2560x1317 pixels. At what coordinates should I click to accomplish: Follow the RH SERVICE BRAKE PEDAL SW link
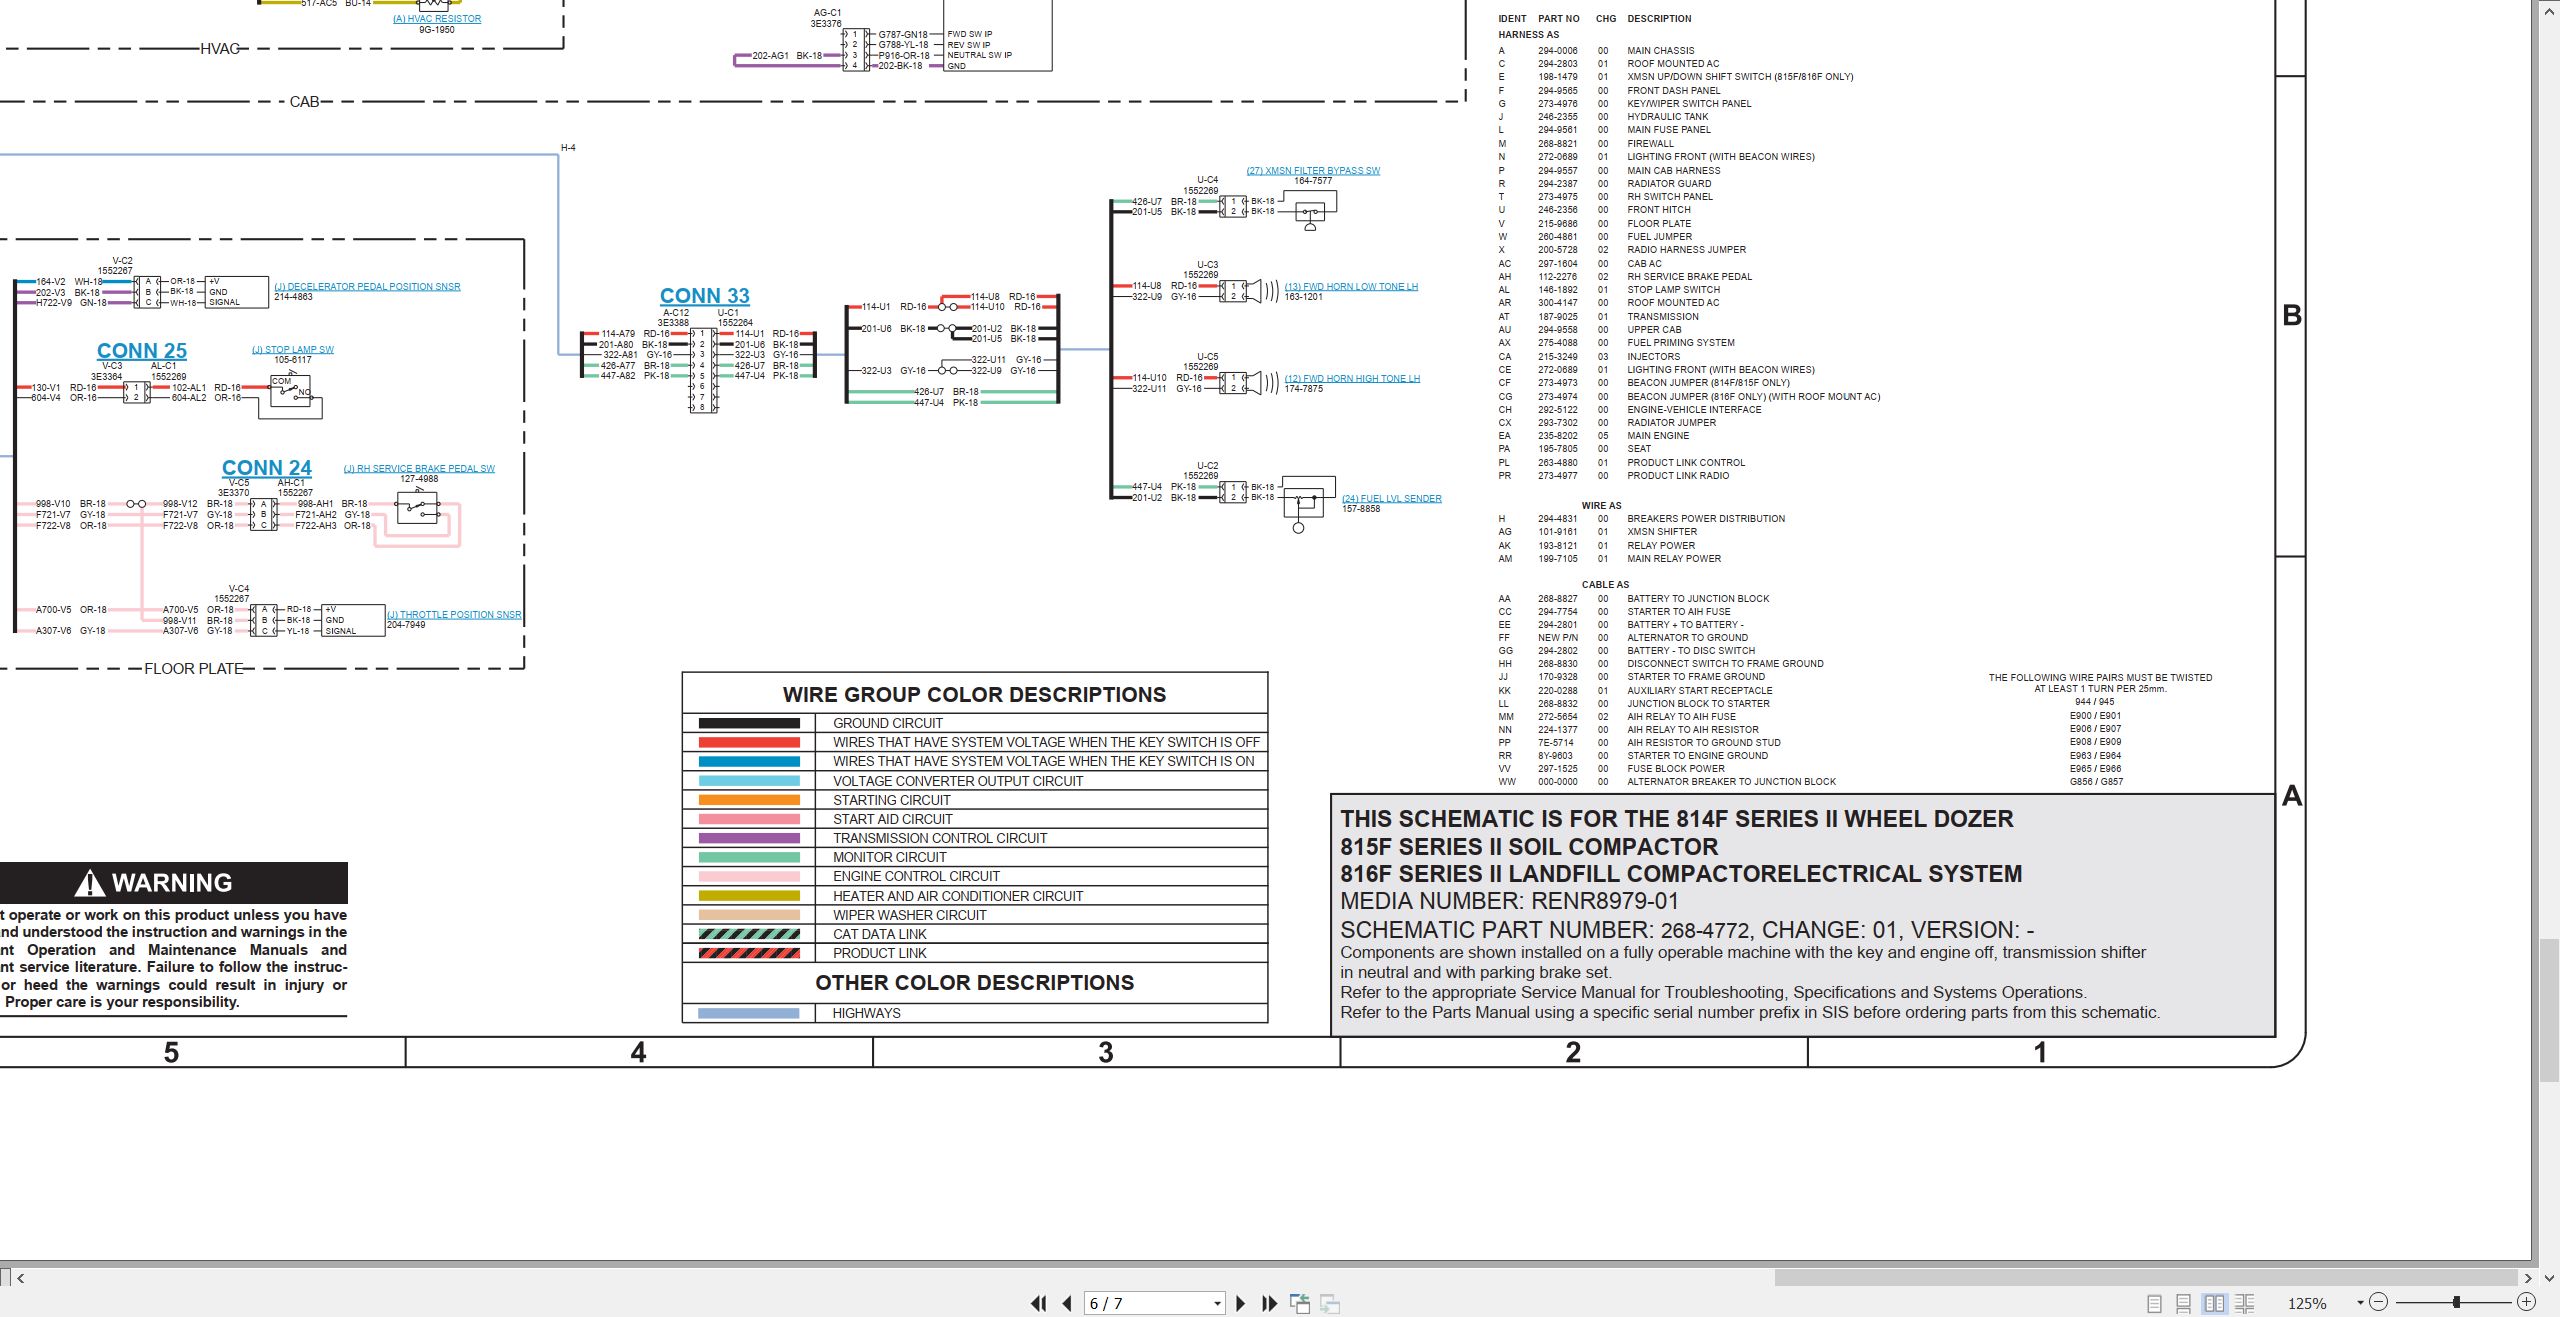(x=419, y=469)
